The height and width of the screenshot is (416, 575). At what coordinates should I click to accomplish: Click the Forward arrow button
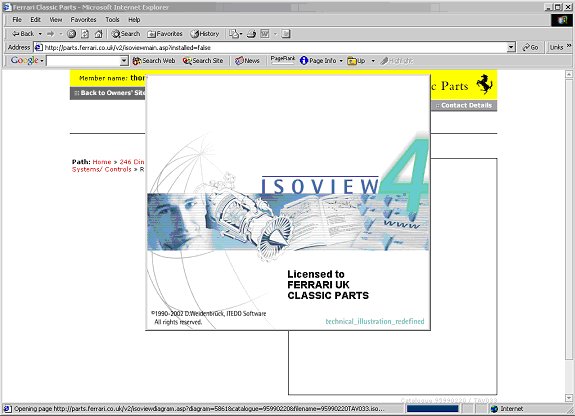tap(51, 34)
